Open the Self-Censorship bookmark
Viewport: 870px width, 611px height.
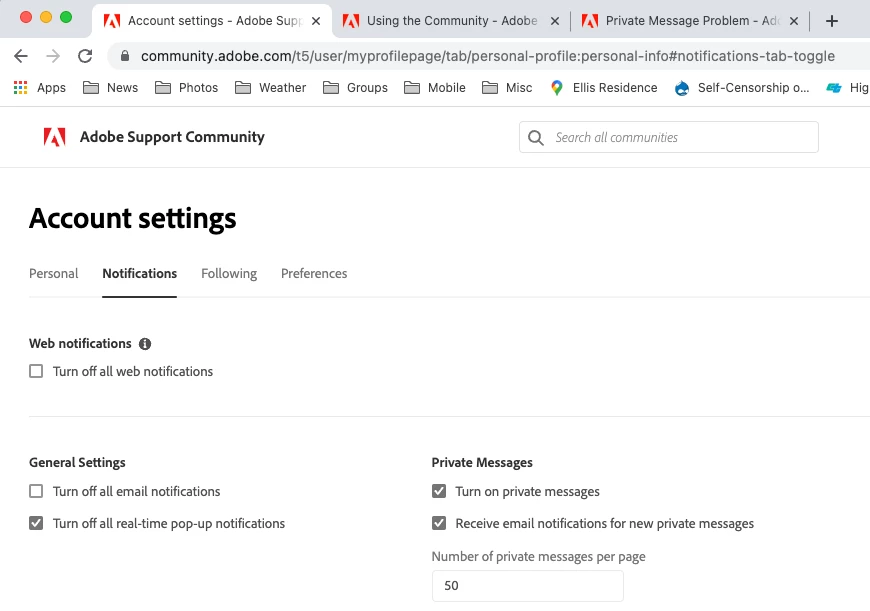[x=742, y=88]
